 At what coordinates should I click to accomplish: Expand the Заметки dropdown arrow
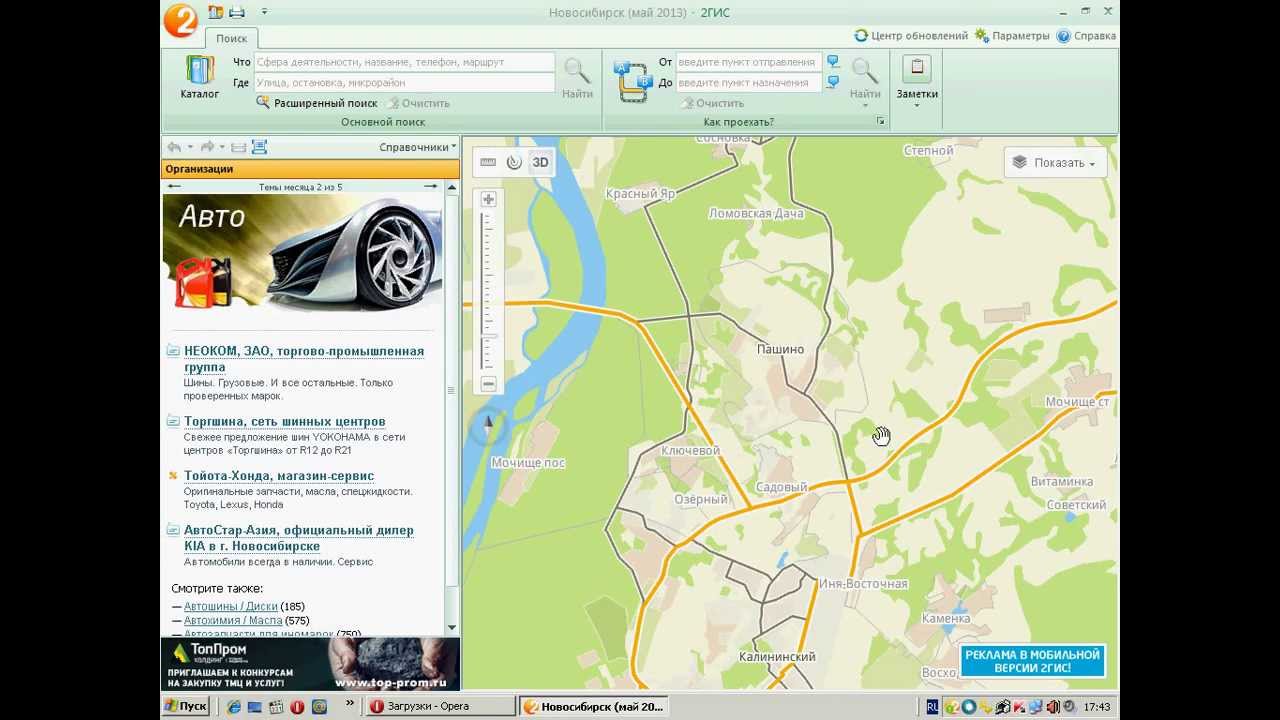pyautogui.click(x=917, y=105)
